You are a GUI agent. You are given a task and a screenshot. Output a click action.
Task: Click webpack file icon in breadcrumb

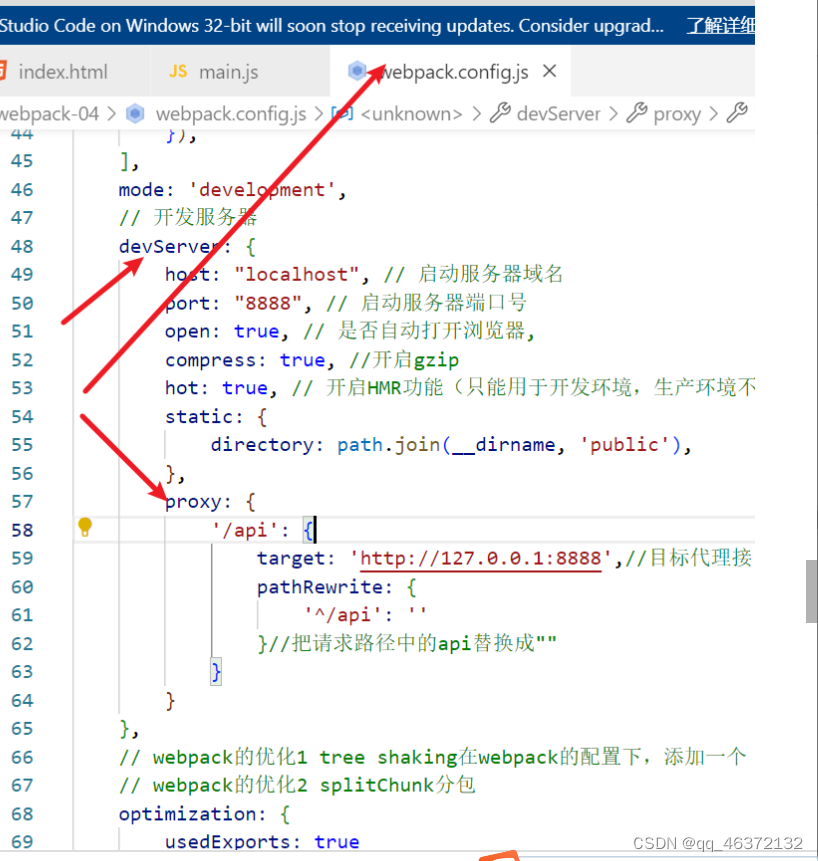[x=136, y=113]
